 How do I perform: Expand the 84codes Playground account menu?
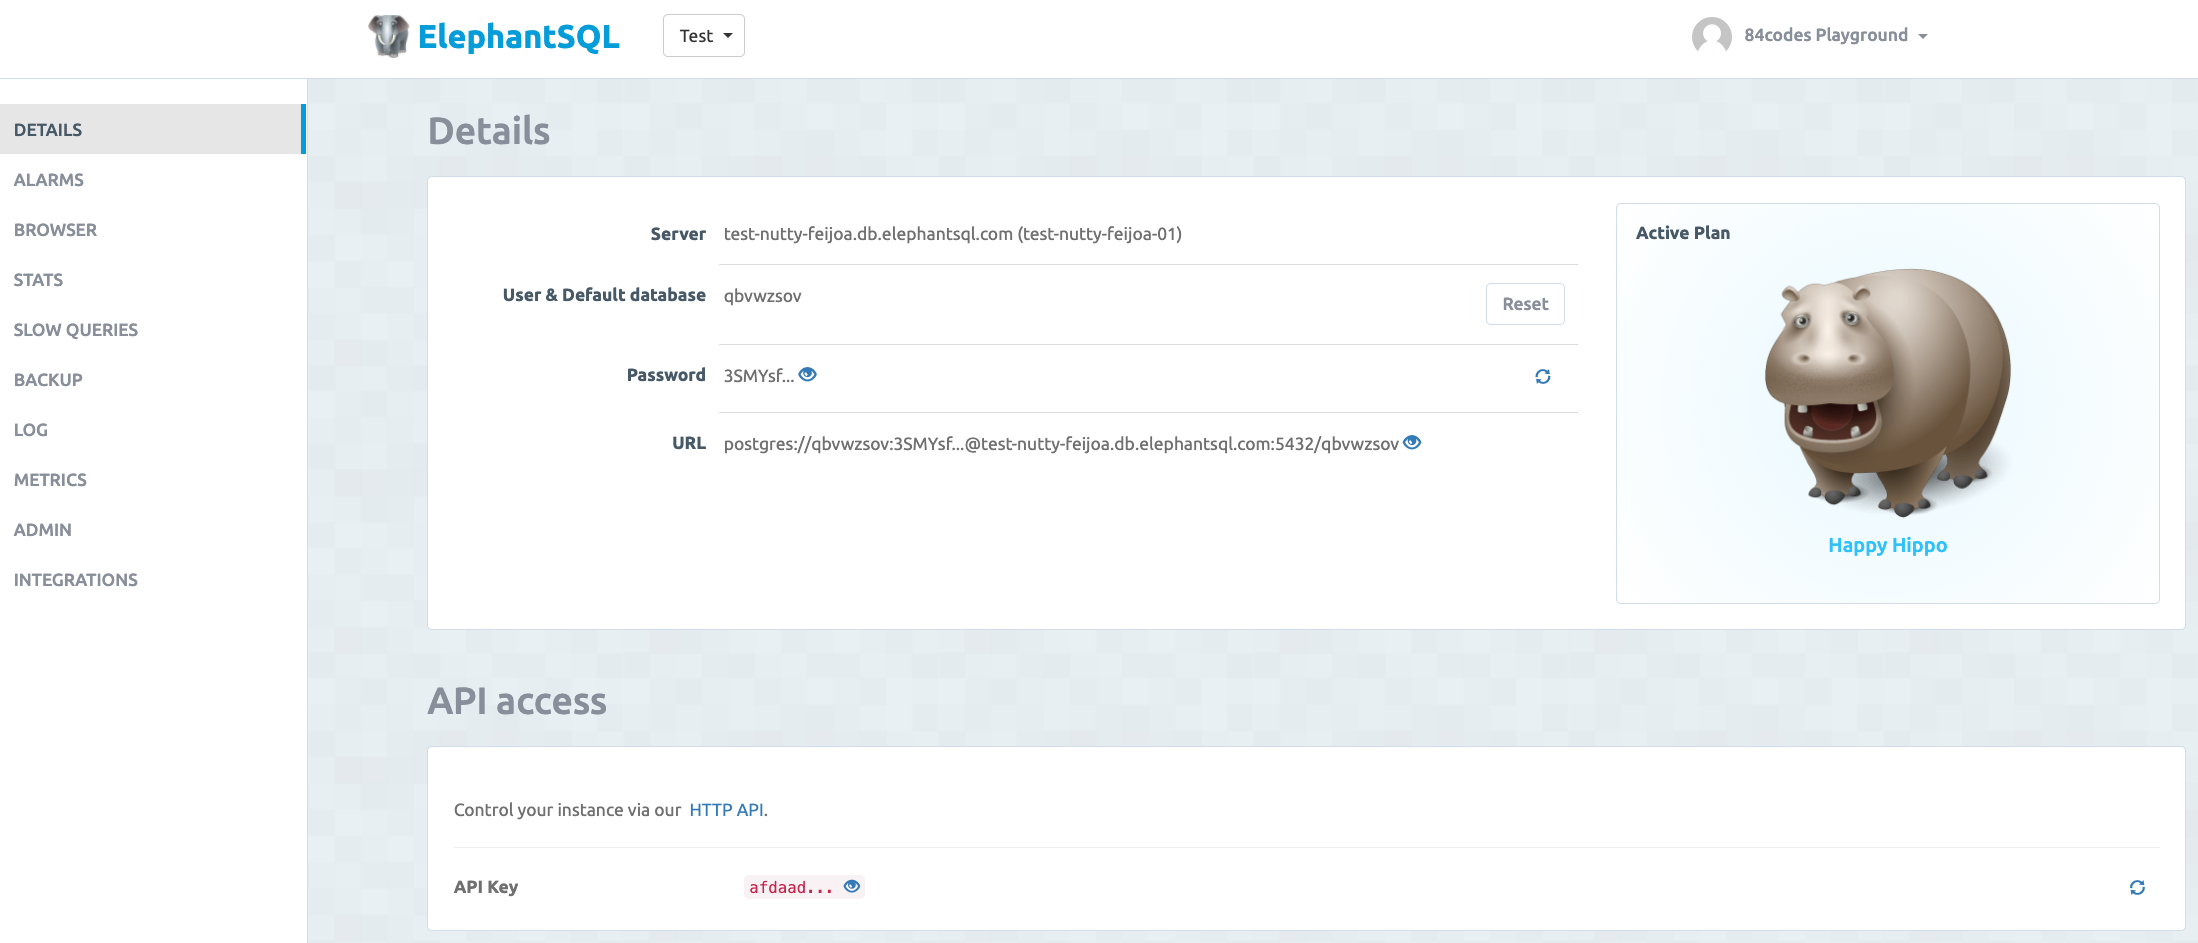[1835, 36]
